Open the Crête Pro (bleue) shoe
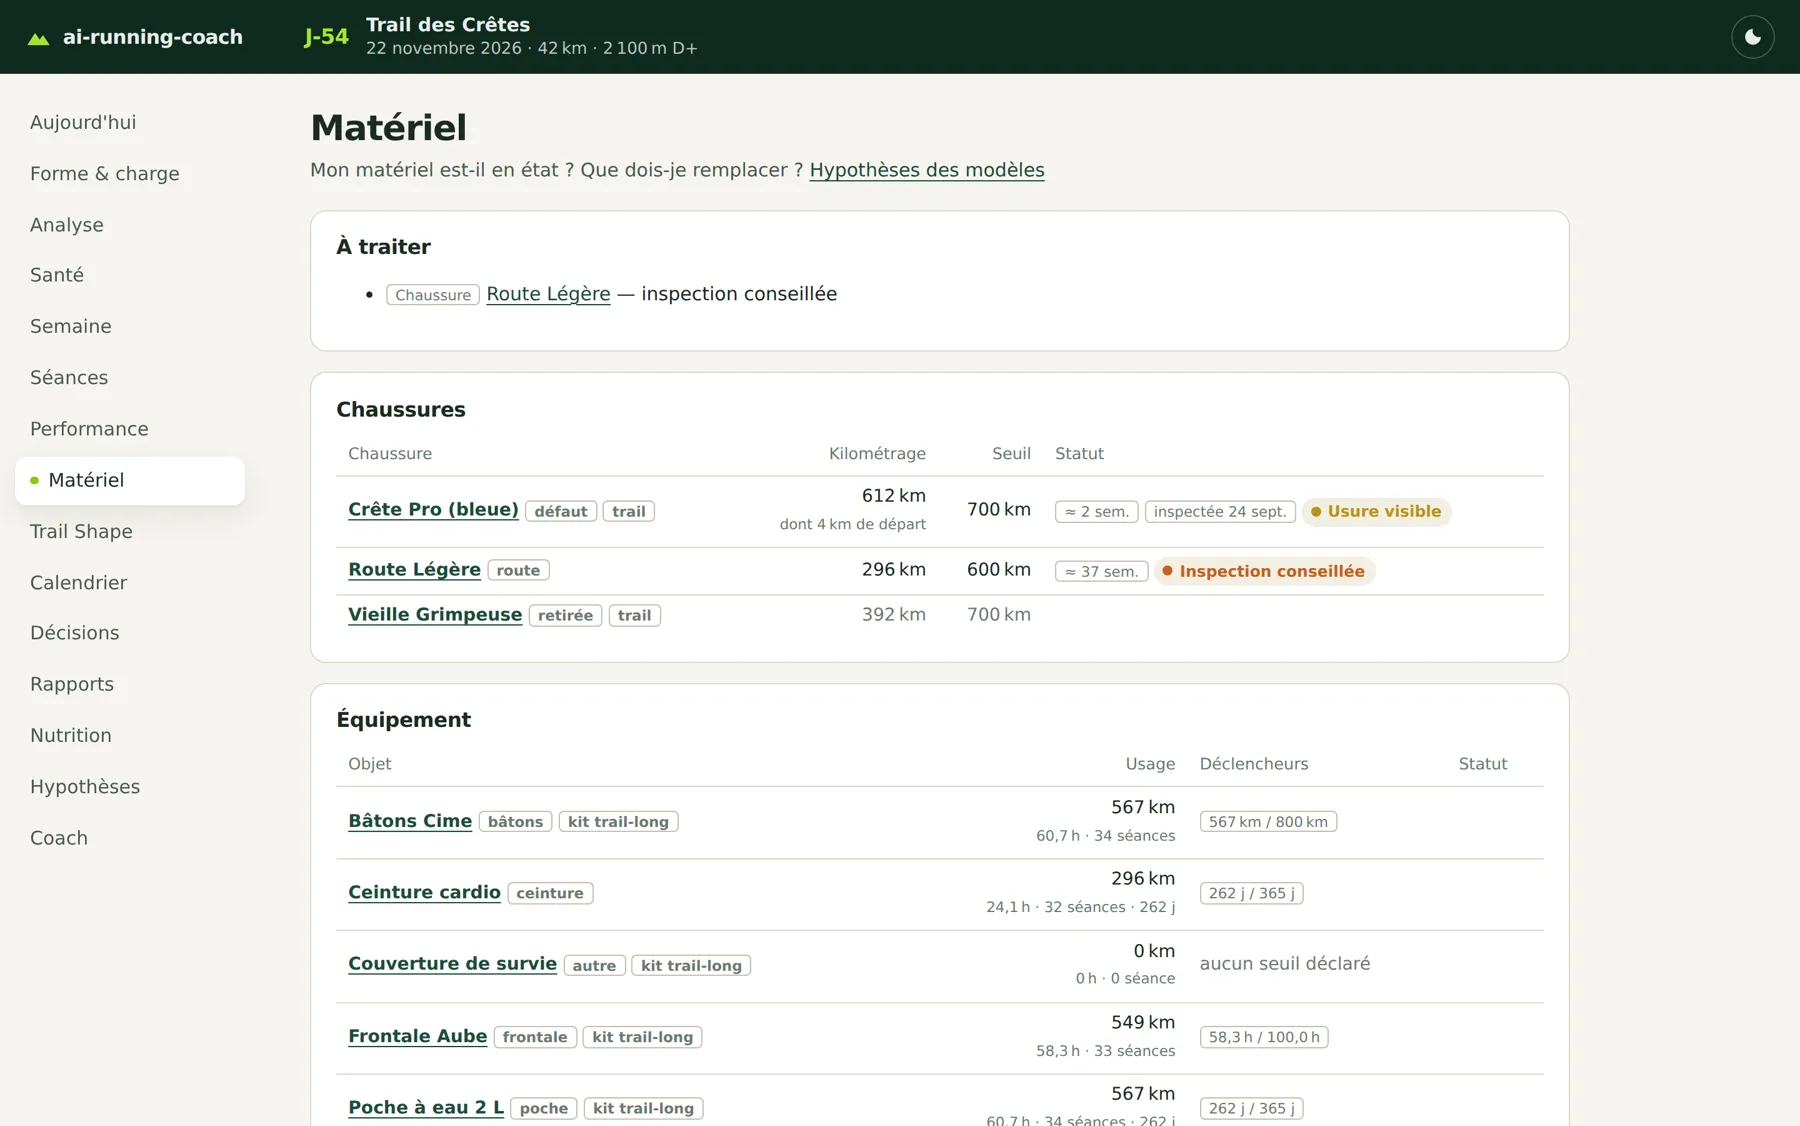This screenshot has width=1800, height=1126. [433, 510]
